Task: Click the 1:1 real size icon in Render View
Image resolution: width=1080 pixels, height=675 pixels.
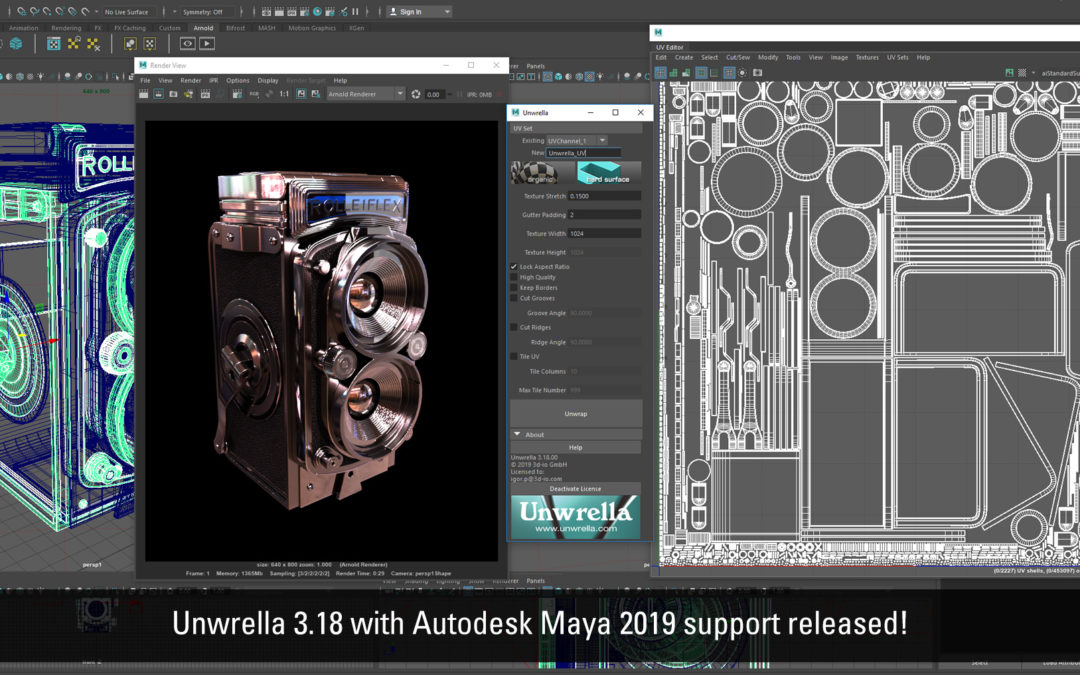Action: click(x=284, y=94)
